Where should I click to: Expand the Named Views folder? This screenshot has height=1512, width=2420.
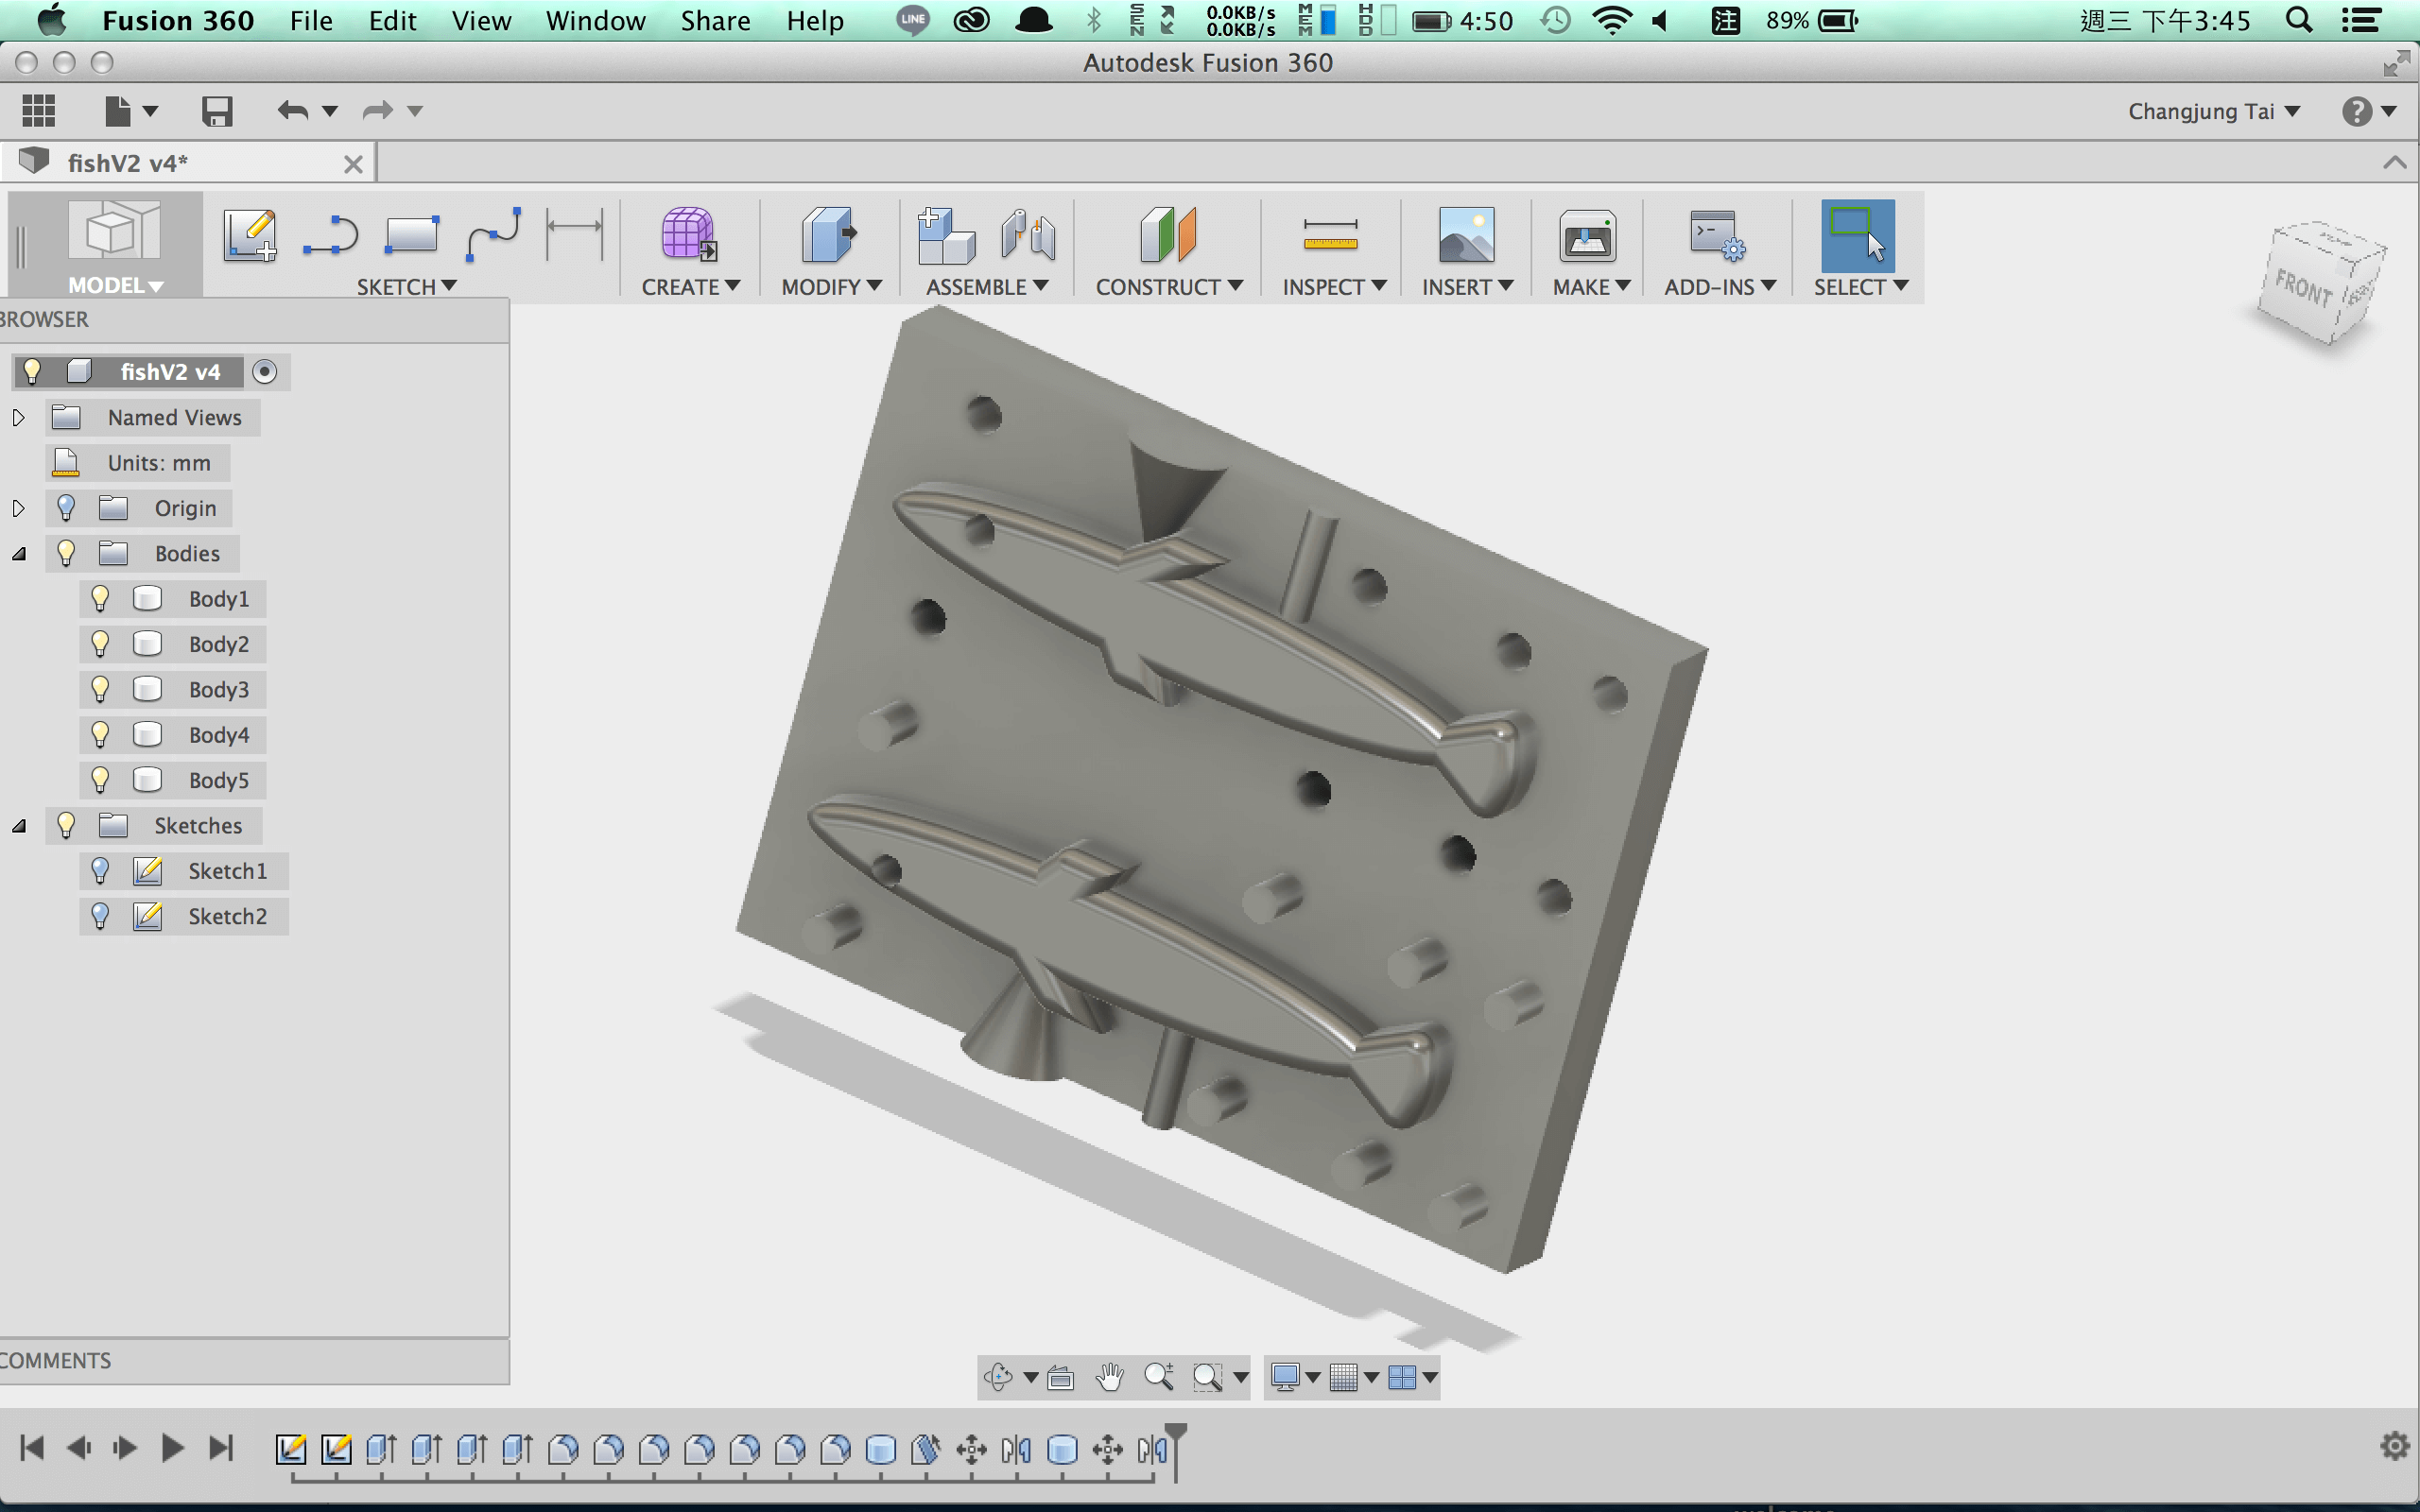pyautogui.click(x=18, y=418)
